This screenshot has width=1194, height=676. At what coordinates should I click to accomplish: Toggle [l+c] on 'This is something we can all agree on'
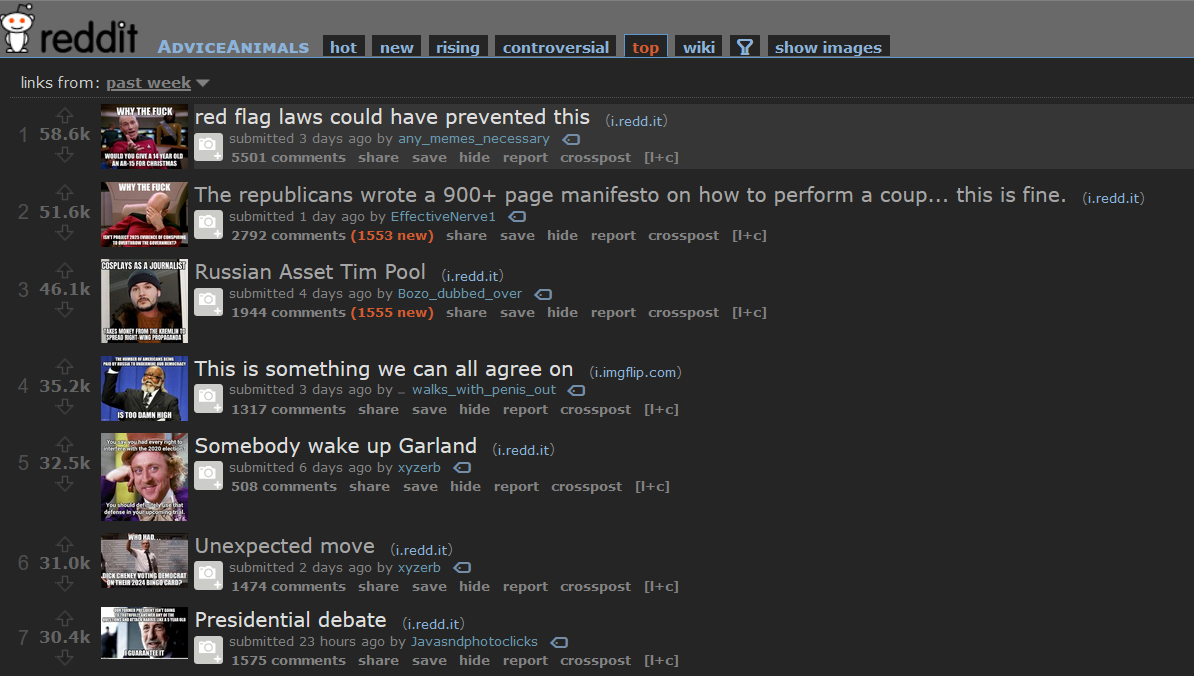661,410
